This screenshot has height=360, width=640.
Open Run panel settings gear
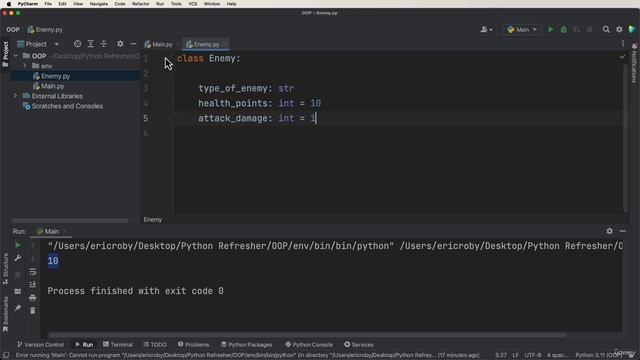click(x=609, y=231)
